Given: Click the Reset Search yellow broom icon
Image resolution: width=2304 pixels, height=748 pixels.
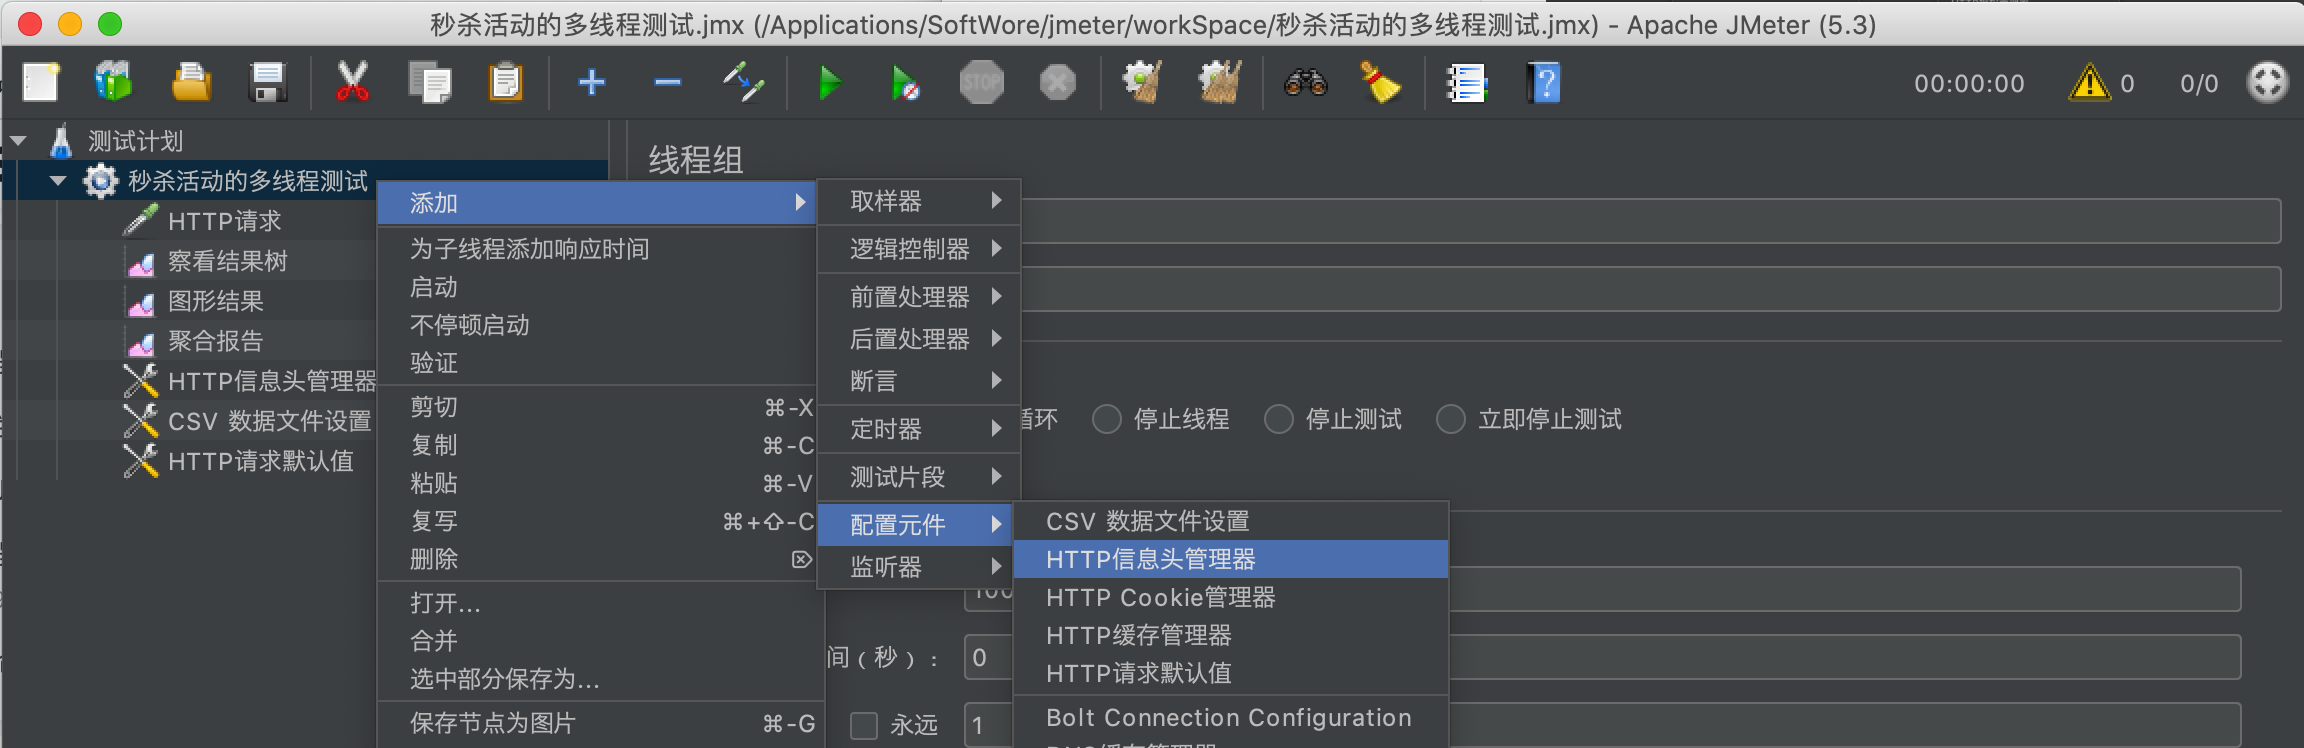Looking at the screenshot, I should tap(1381, 83).
